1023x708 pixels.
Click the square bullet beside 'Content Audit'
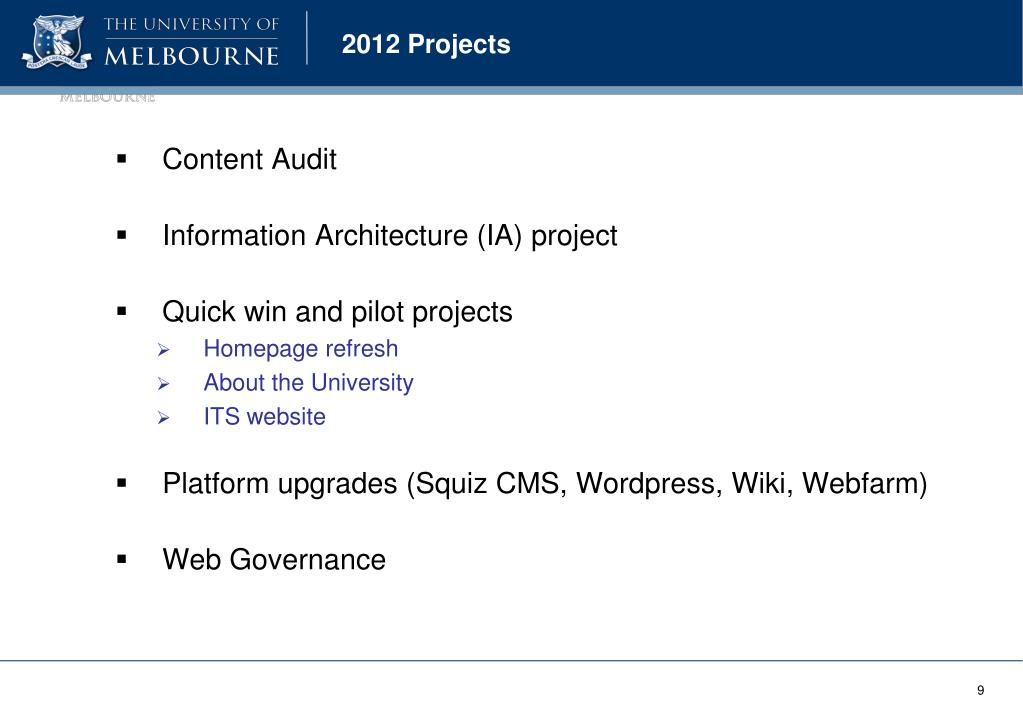pyautogui.click(x=121, y=159)
